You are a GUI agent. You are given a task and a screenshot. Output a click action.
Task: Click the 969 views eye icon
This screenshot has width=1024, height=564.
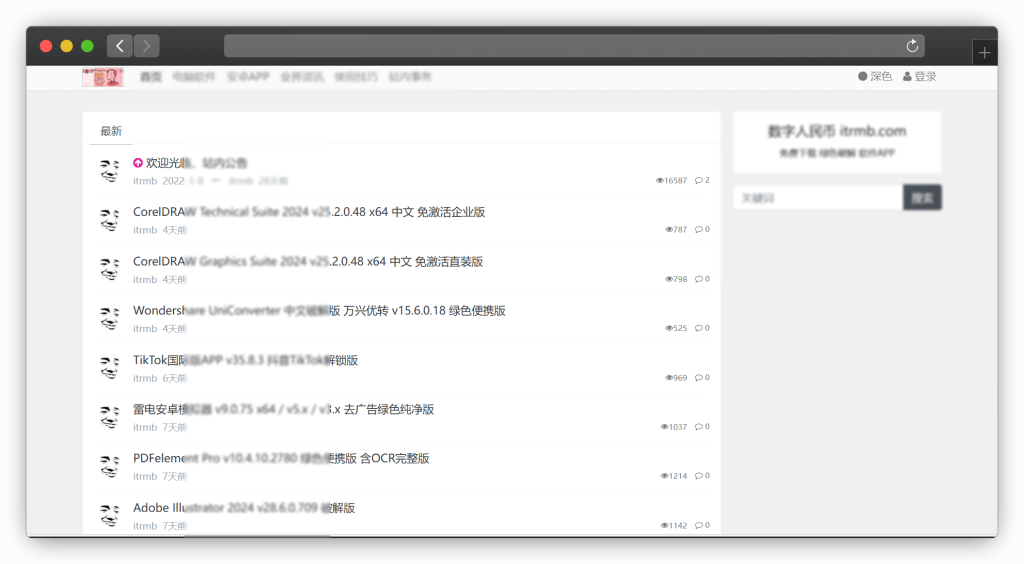click(669, 377)
